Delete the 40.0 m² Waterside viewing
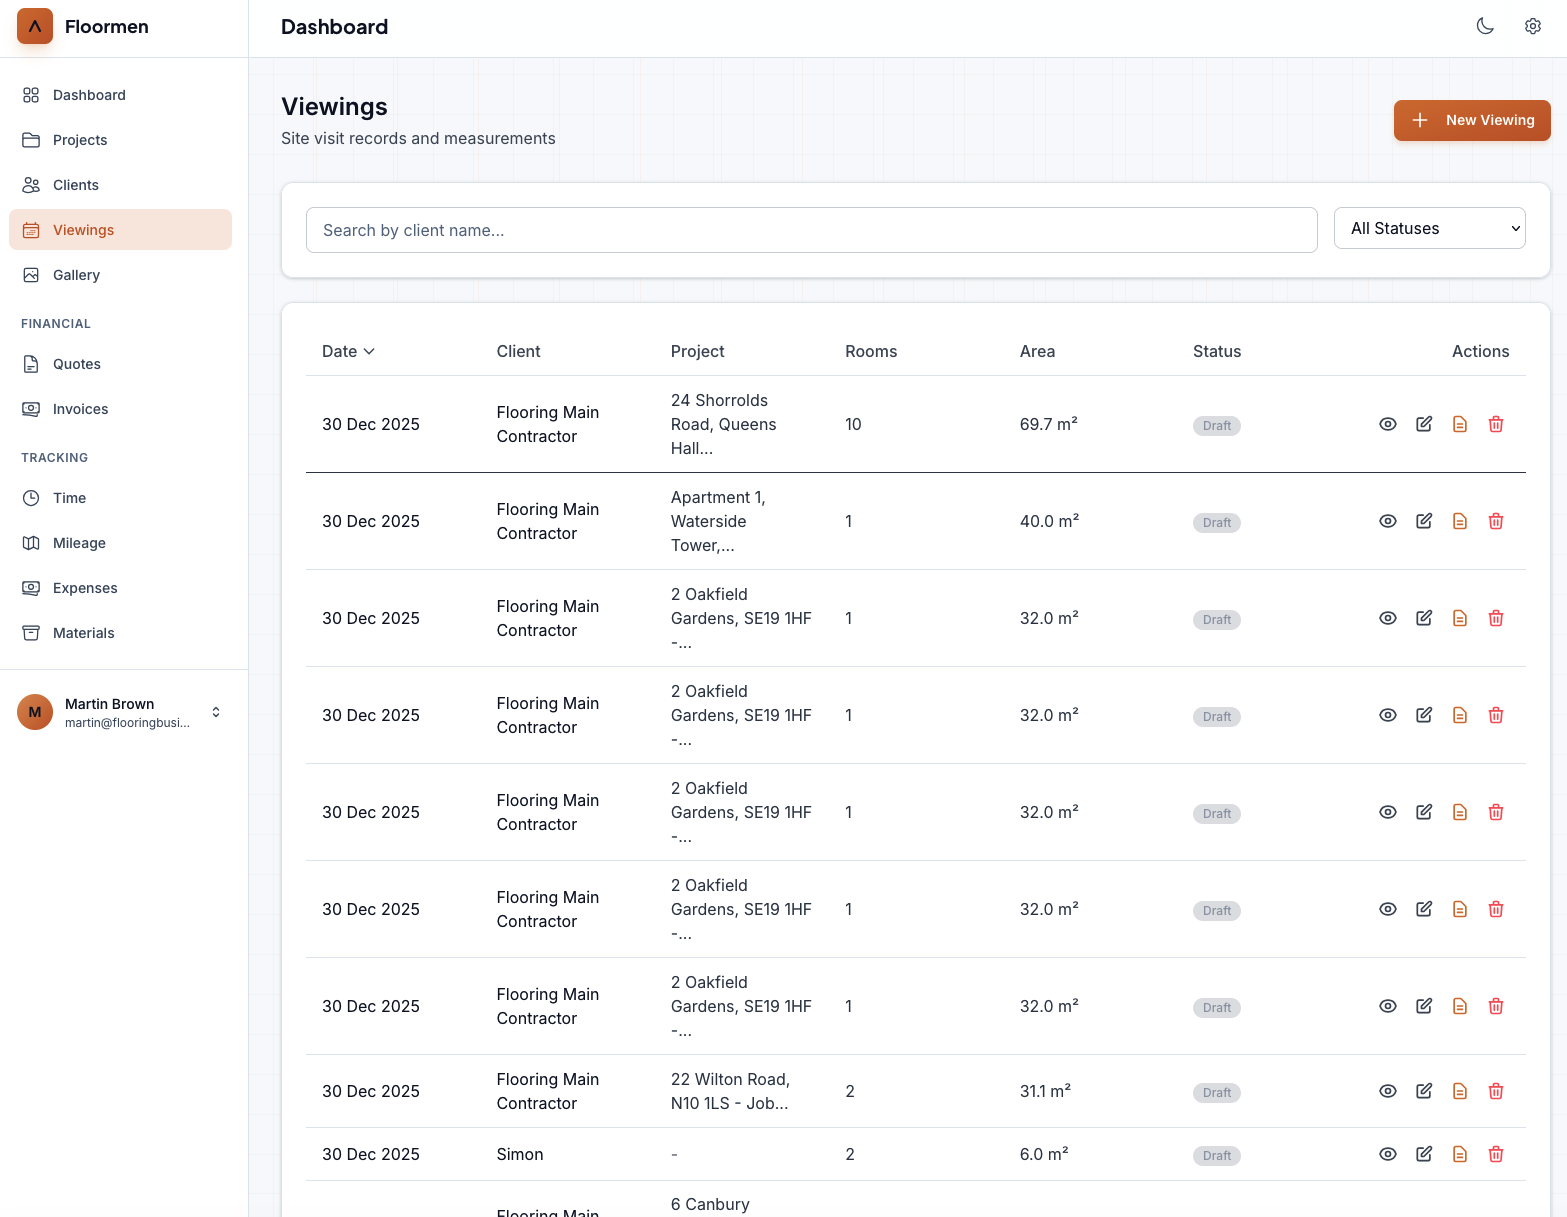This screenshot has height=1217, width=1567. pyautogui.click(x=1495, y=521)
